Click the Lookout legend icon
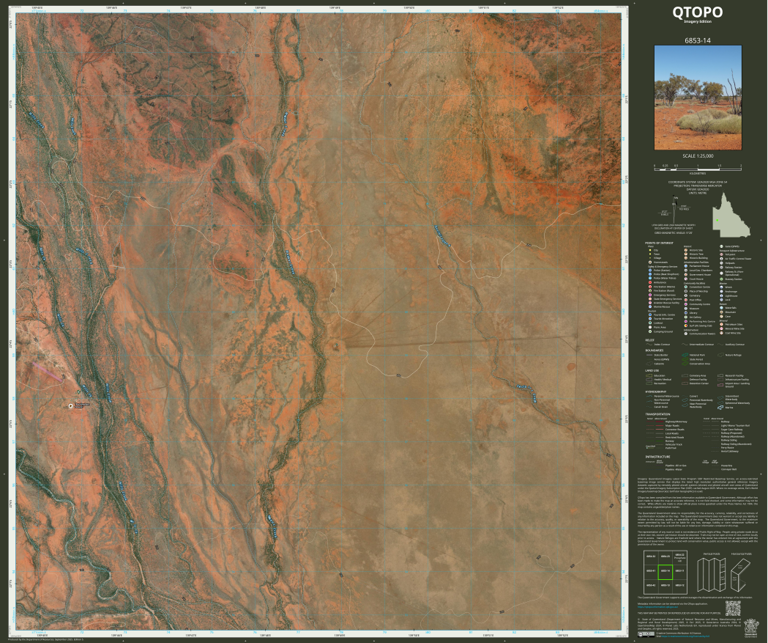This screenshot has height=643, width=768. 650,323
